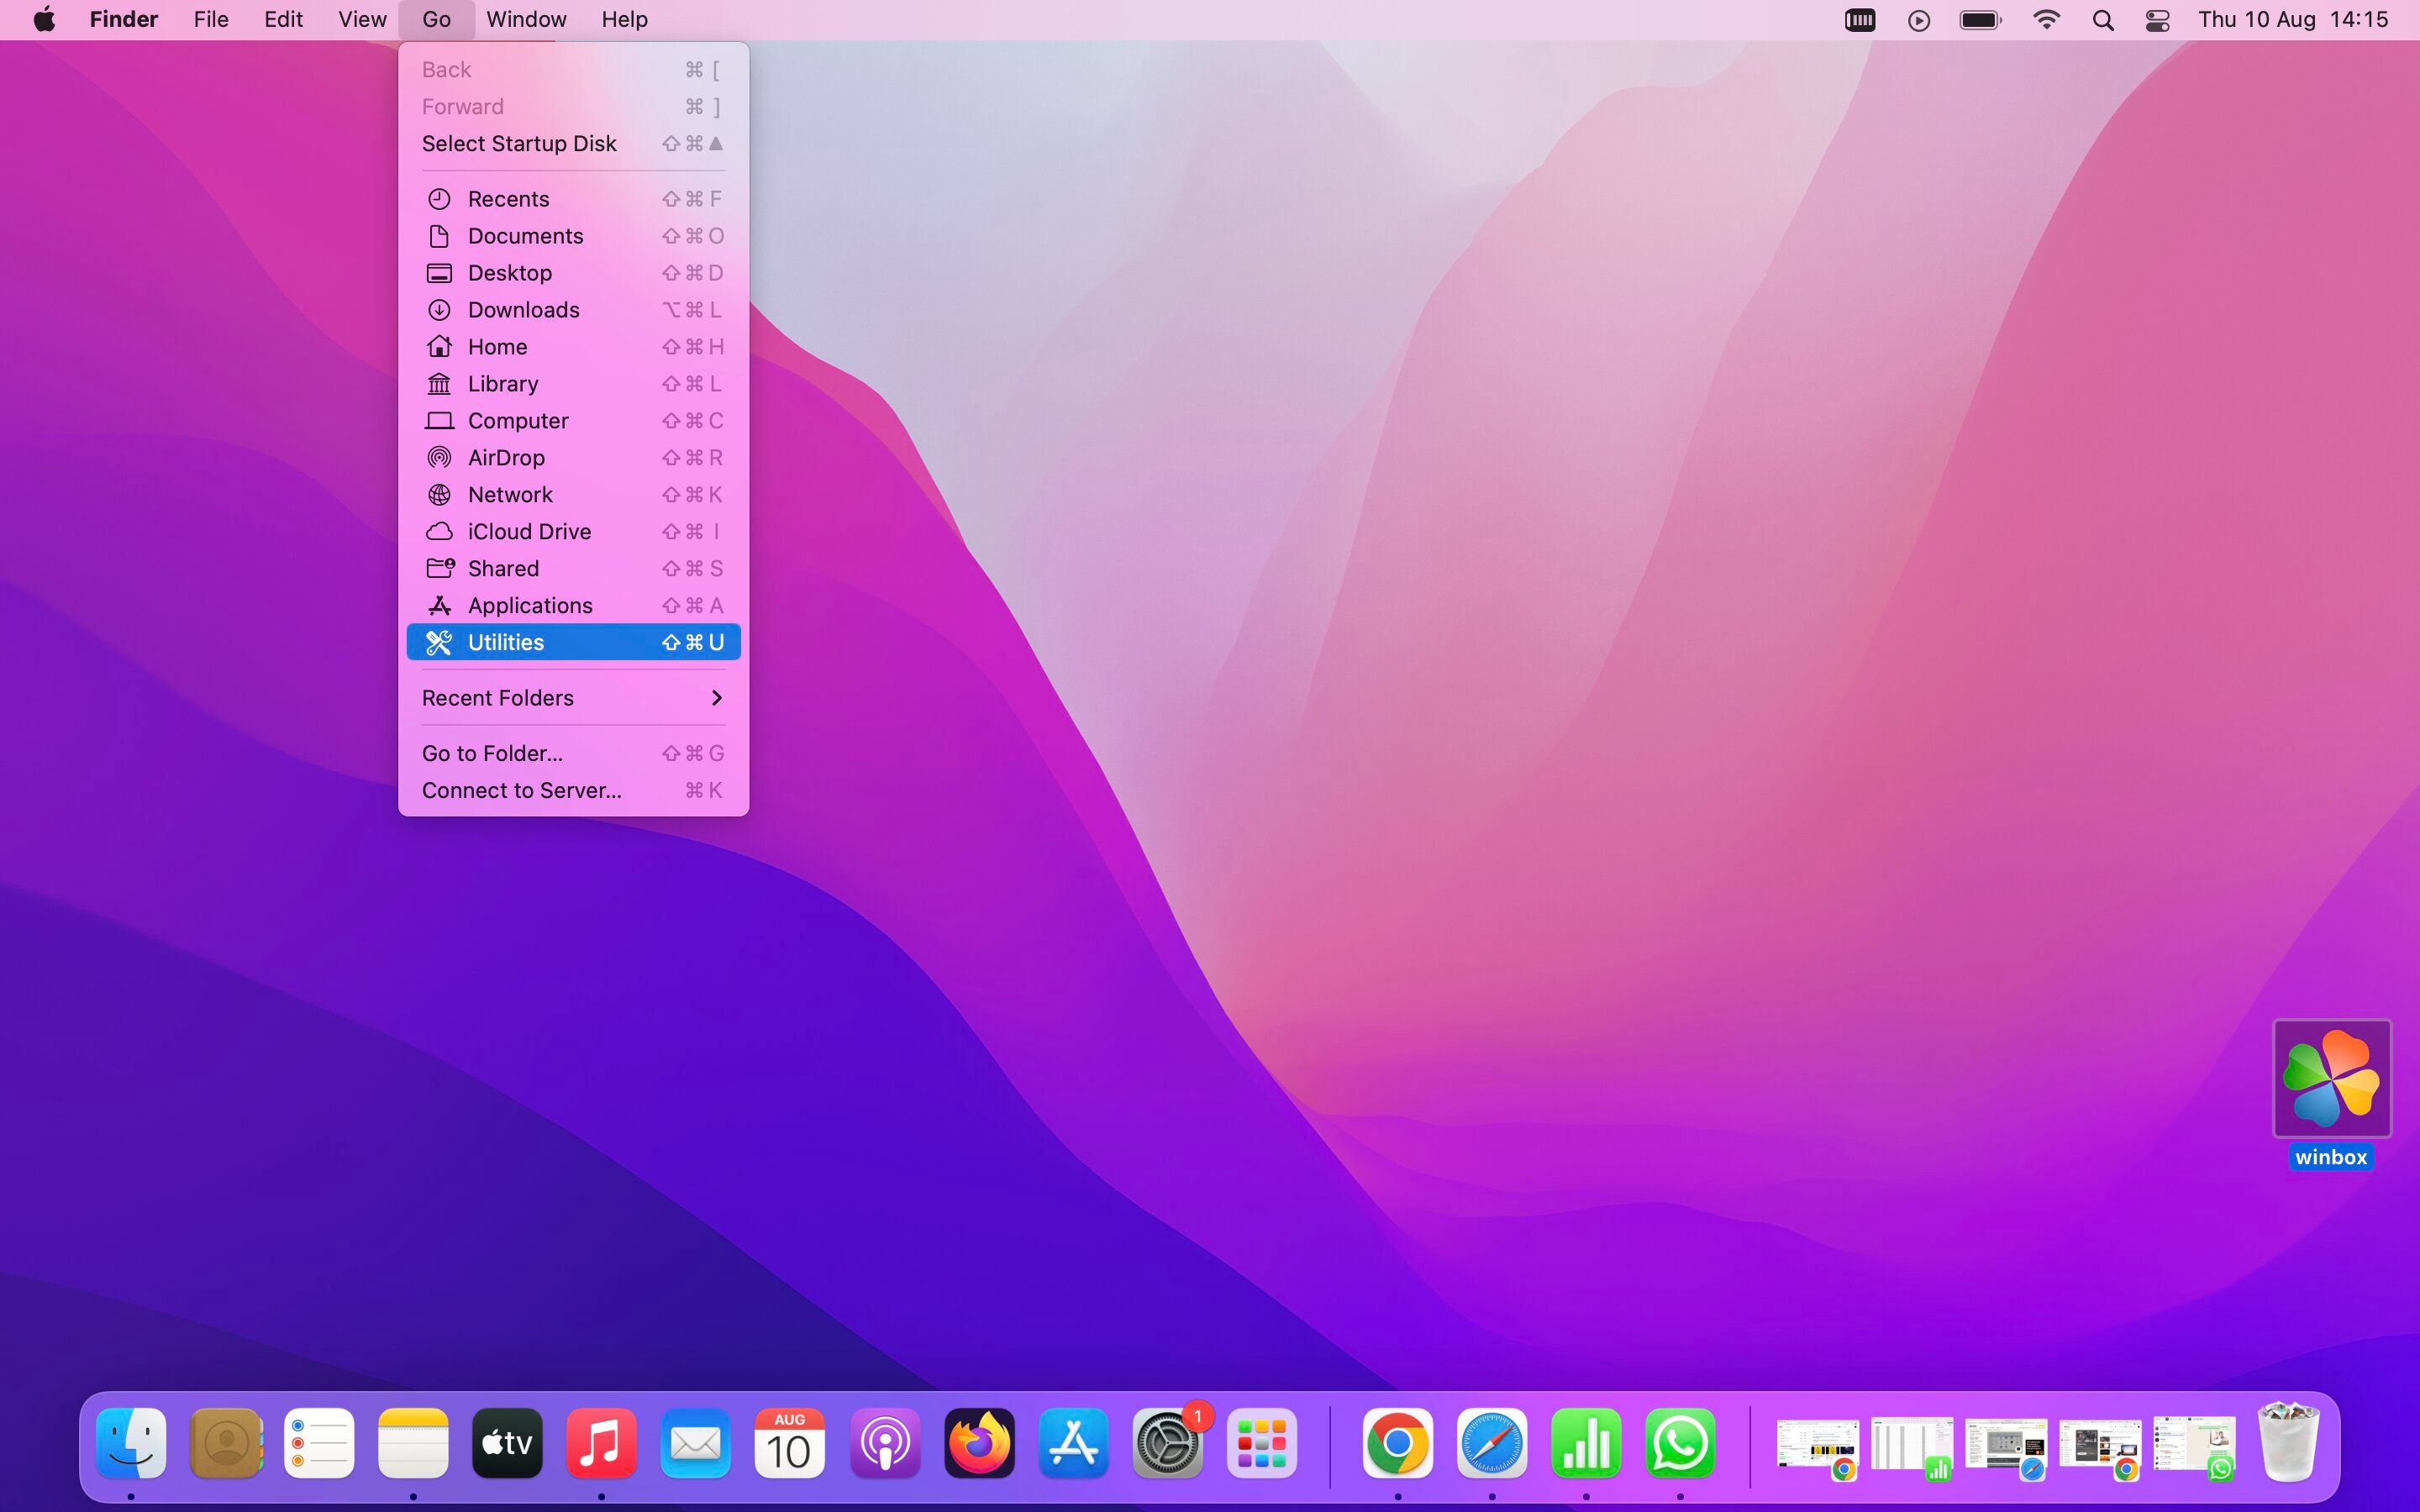Open the Podcasts app from the Dock

[886, 1444]
